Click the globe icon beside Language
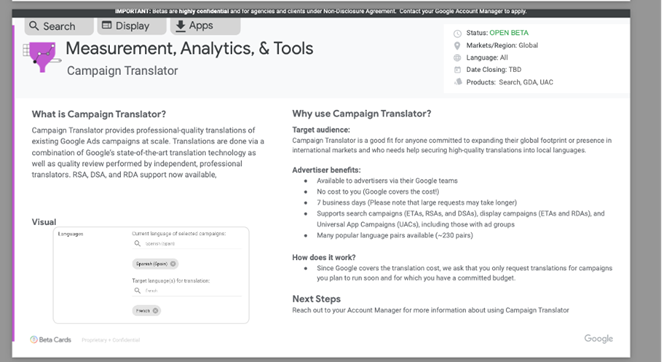 (457, 58)
